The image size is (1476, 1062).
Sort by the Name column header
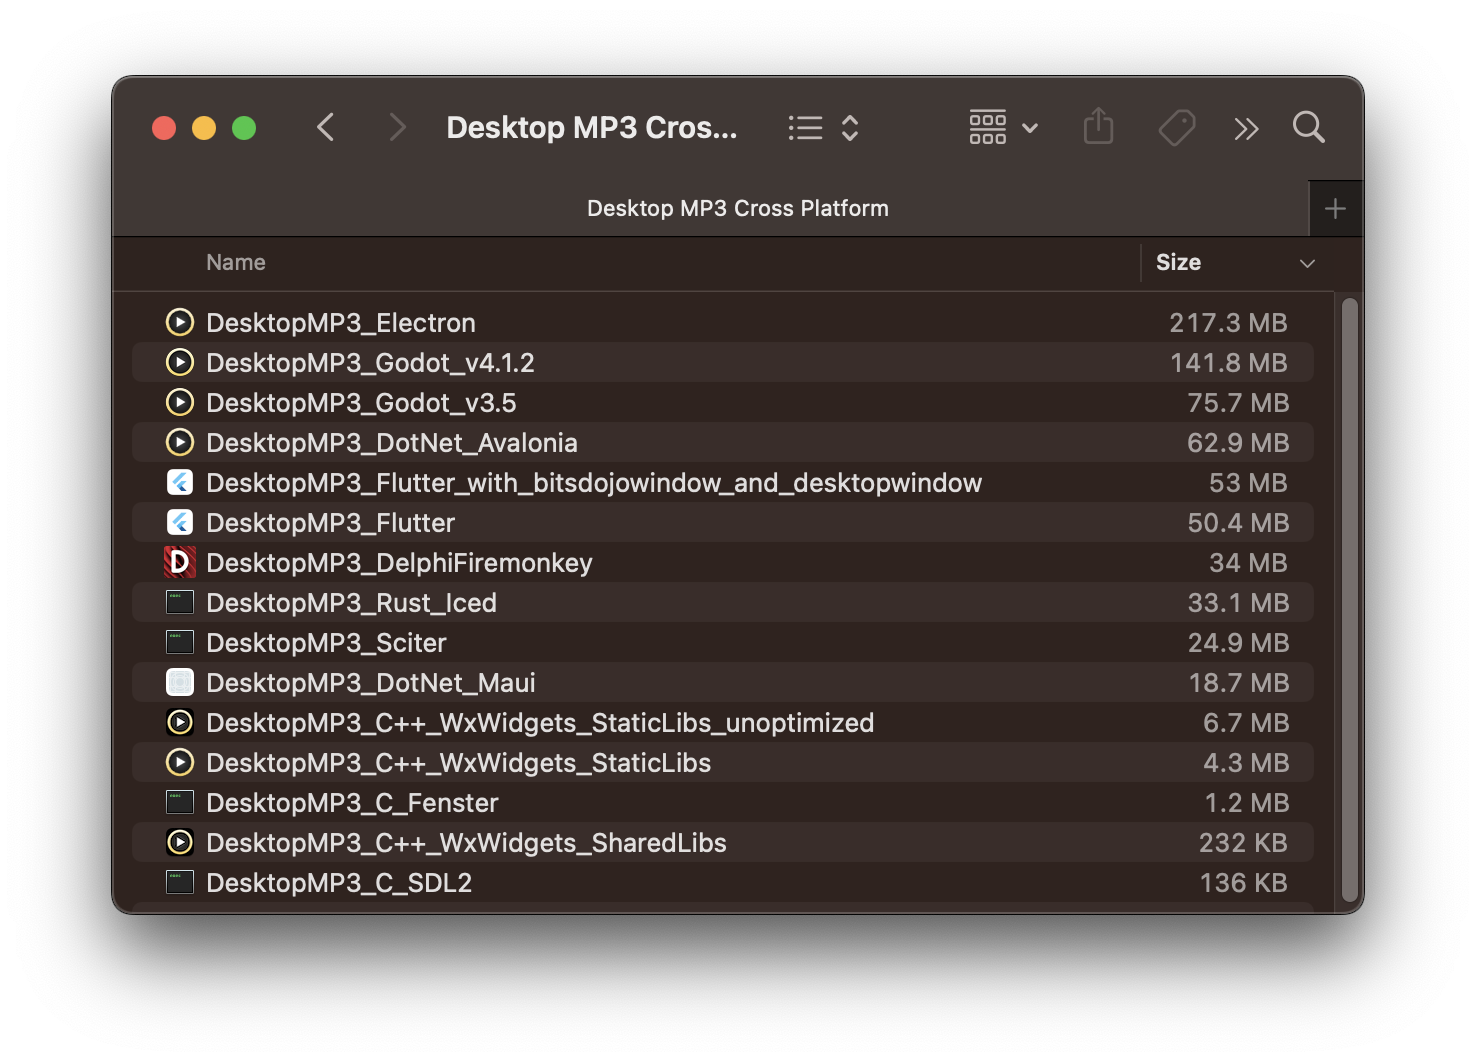click(236, 262)
